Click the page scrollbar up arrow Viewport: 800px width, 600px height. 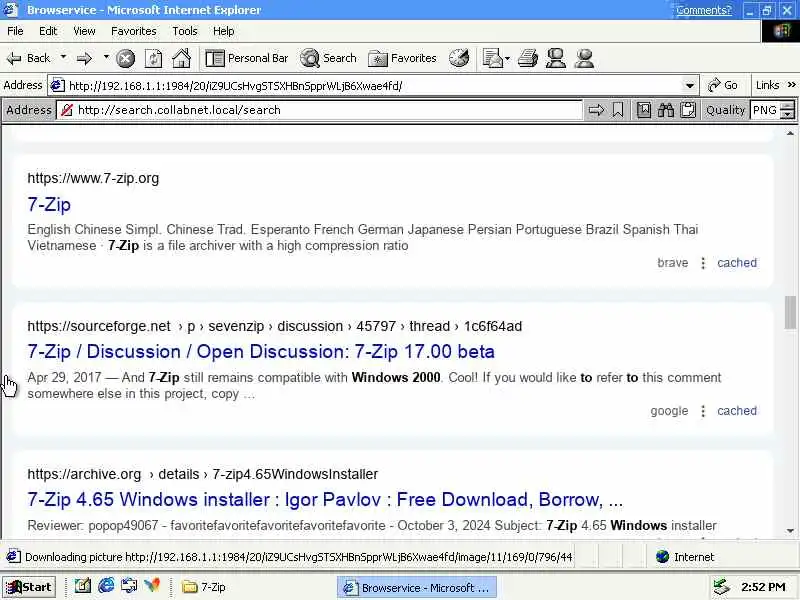pyautogui.click(x=790, y=133)
